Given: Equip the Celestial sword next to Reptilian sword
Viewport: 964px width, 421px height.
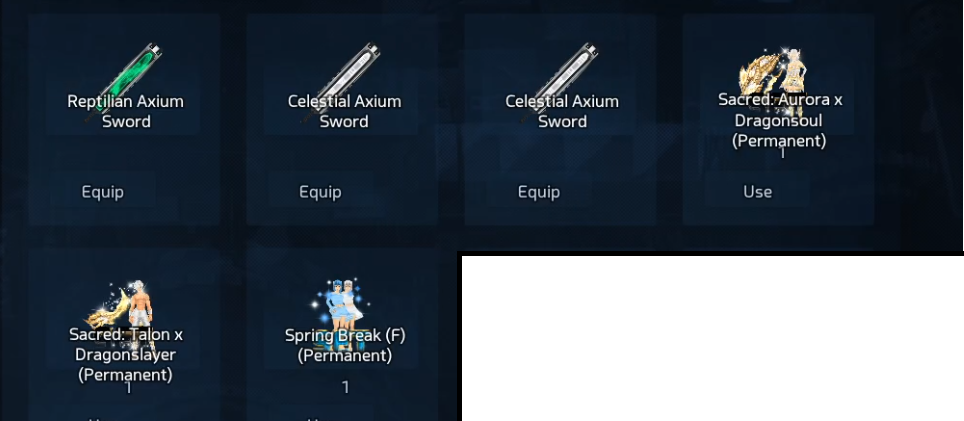Looking at the screenshot, I should 320,192.
